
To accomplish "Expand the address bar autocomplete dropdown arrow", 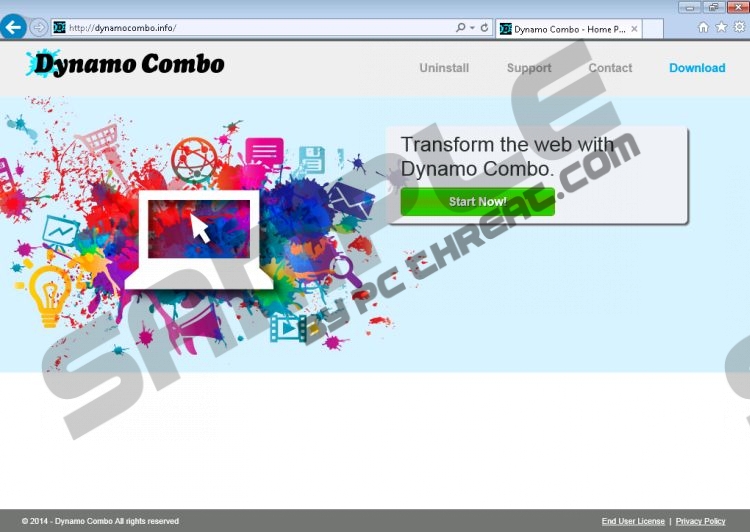I will point(472,28).
